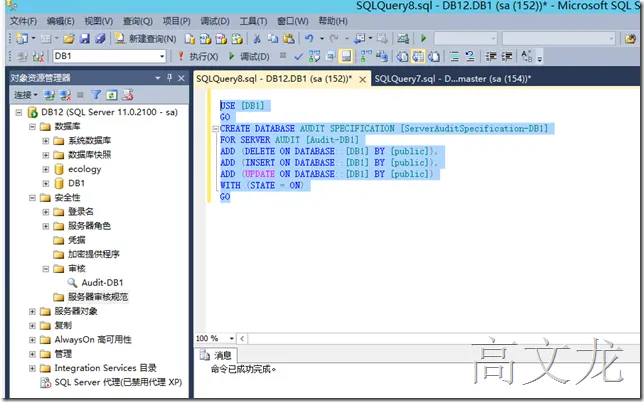Image resolution: width=644 pixels, height=402 pixels.
Task: Toggle the Results to Grid button
Action: tap(418, 56)
